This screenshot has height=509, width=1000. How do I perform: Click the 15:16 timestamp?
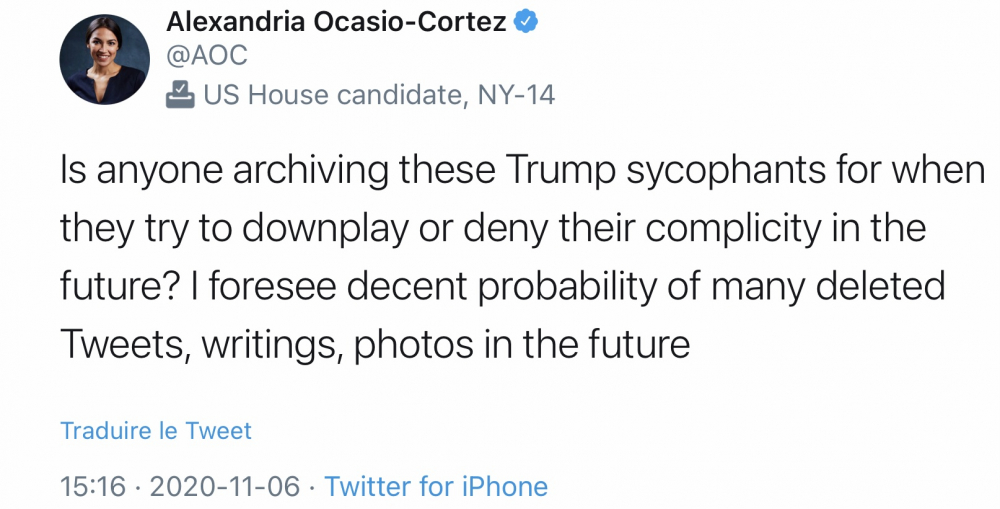93,487
